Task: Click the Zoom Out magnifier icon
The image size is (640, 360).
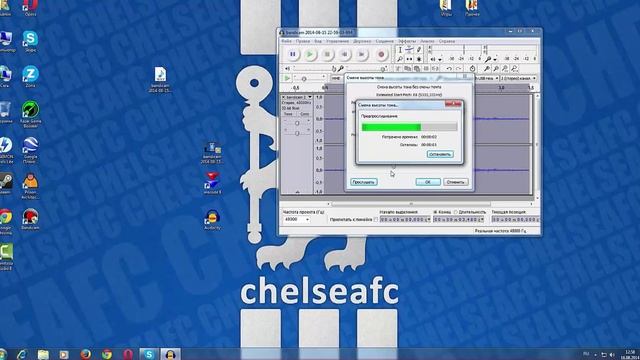Action: coord(496,69)
